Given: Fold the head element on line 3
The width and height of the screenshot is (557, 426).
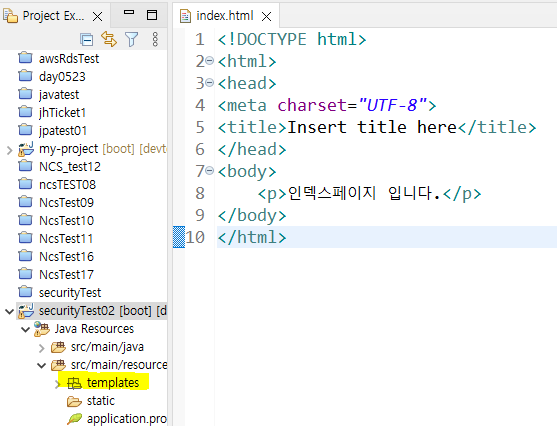Looking at the screenshot, I should (x=210, y=83).
